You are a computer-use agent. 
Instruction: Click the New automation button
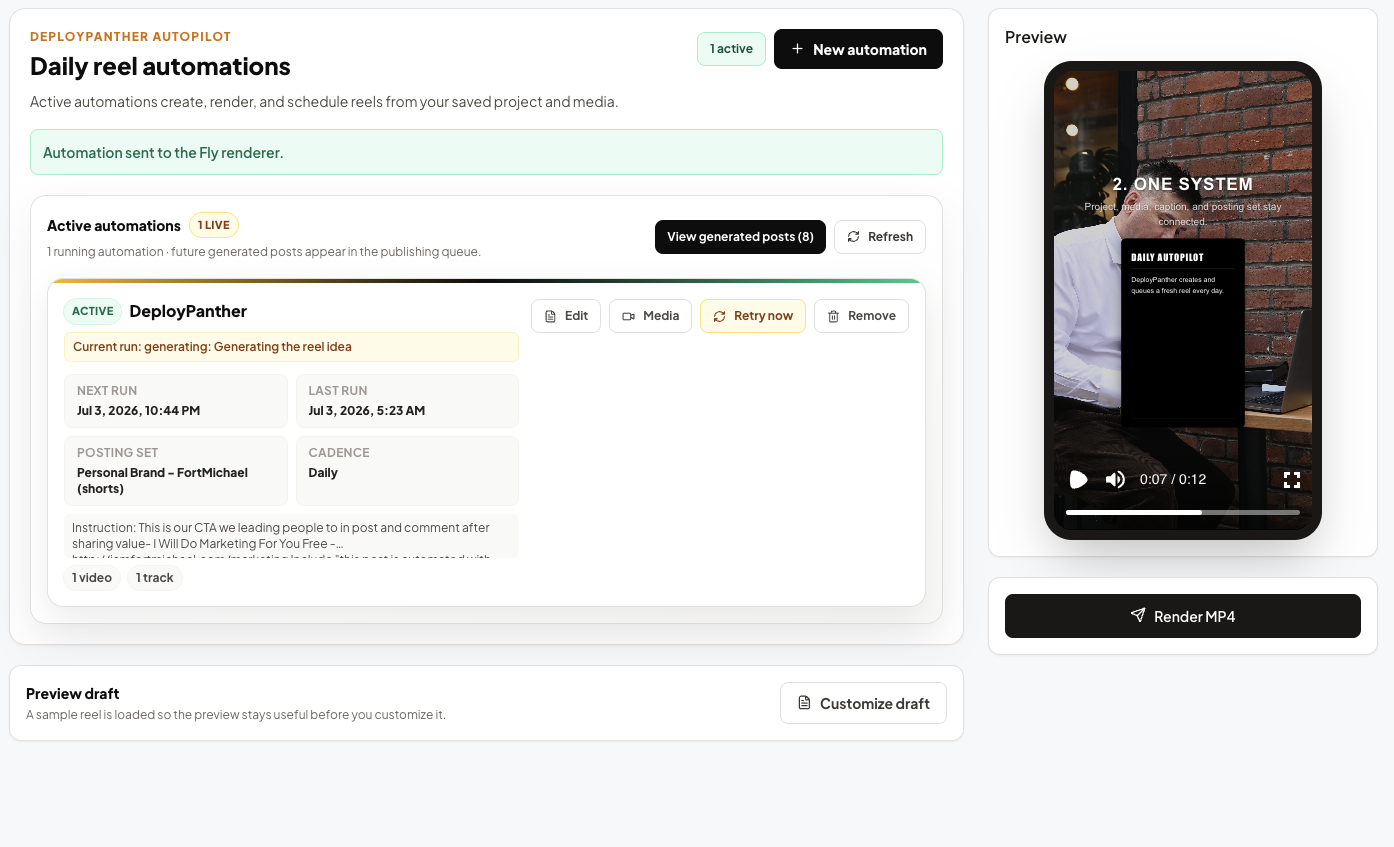click(858, 49)
